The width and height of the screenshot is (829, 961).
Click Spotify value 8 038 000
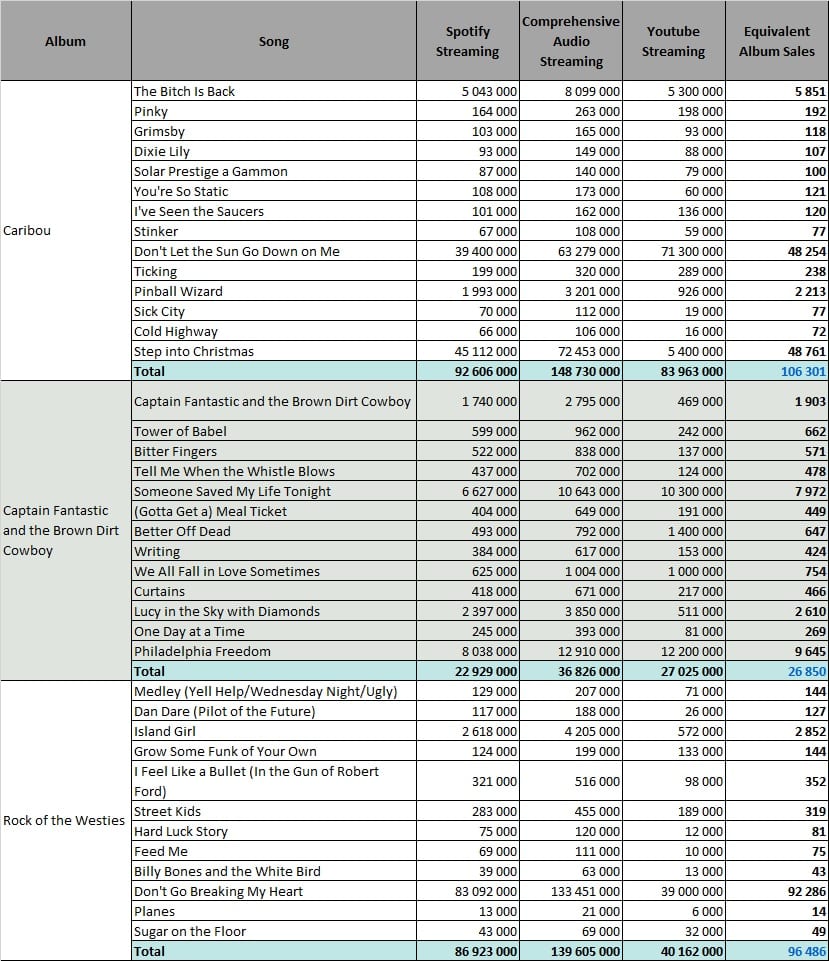pos(467,651)
